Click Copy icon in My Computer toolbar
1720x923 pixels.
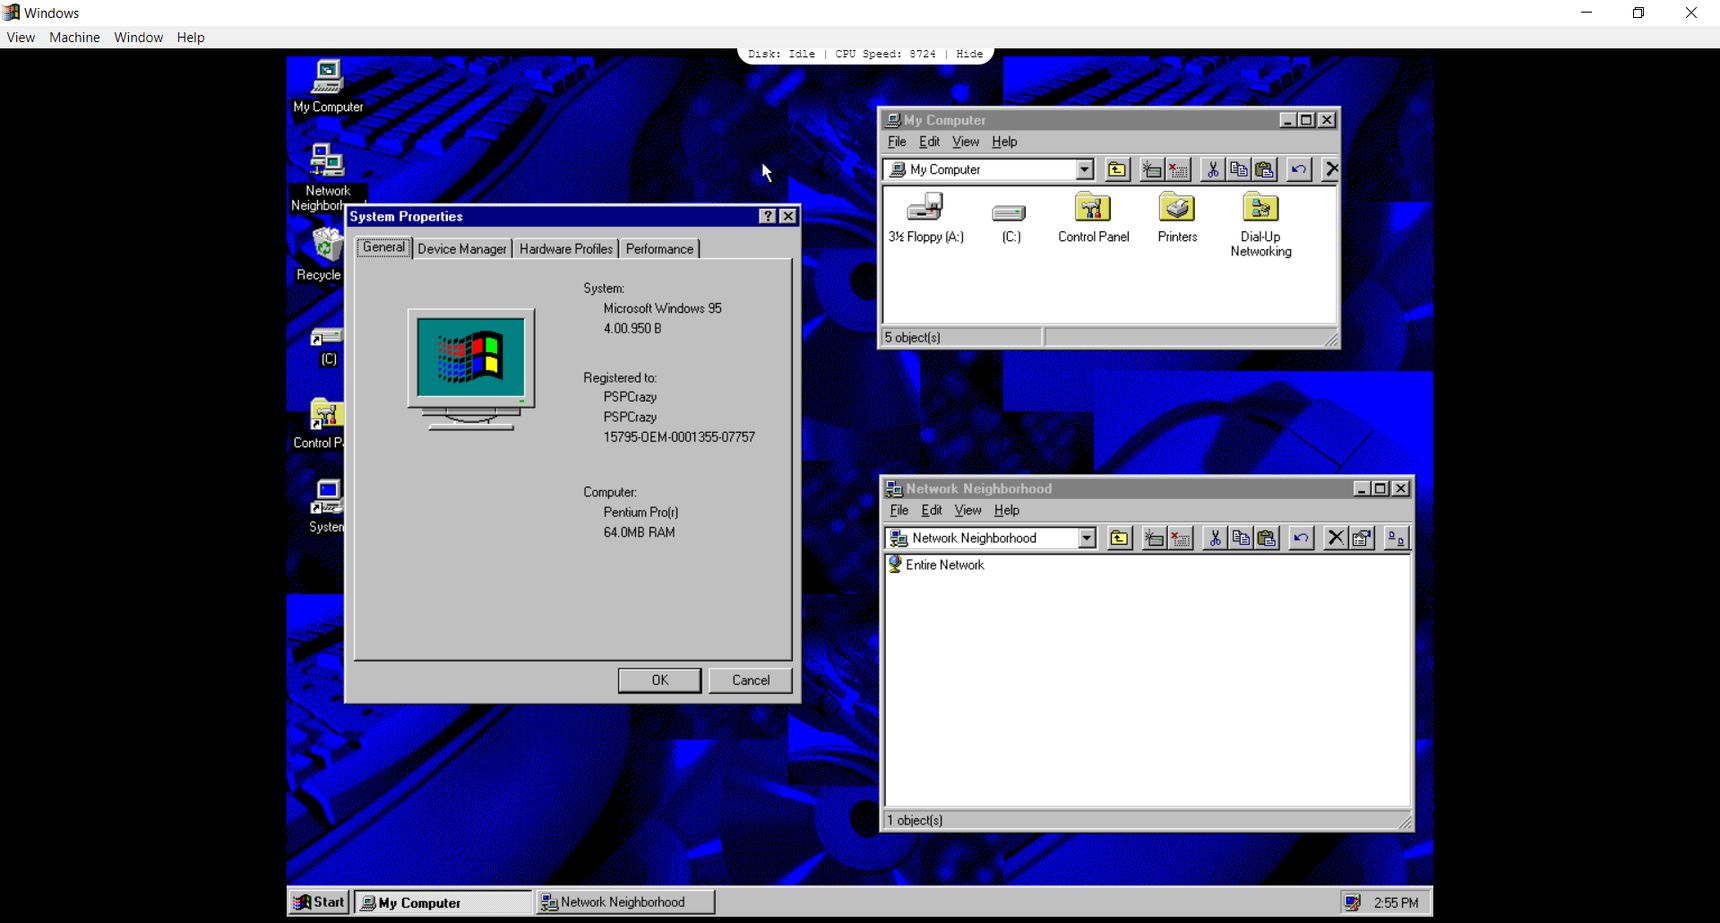1238,170
